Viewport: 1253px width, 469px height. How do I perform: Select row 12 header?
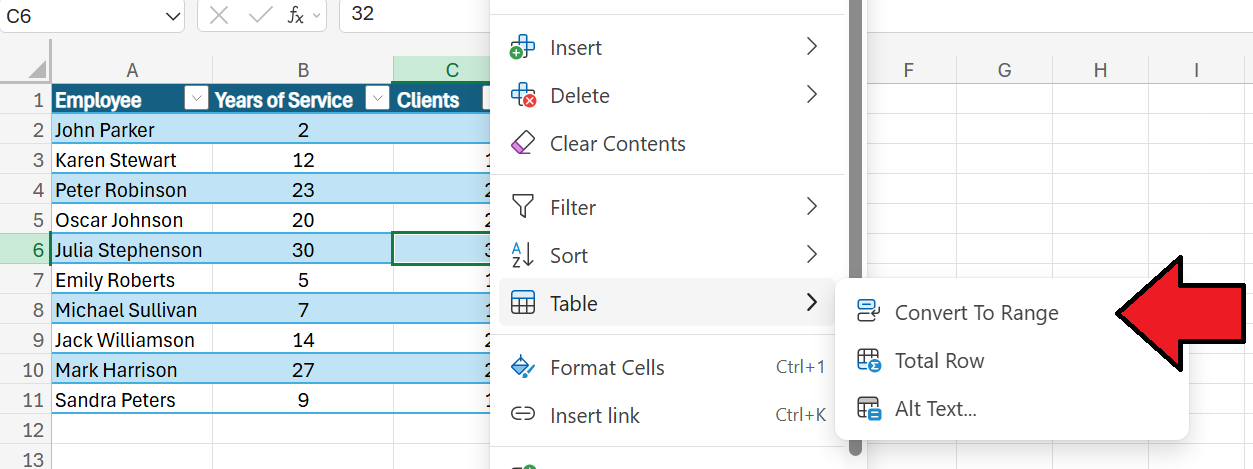pos(25,430)
